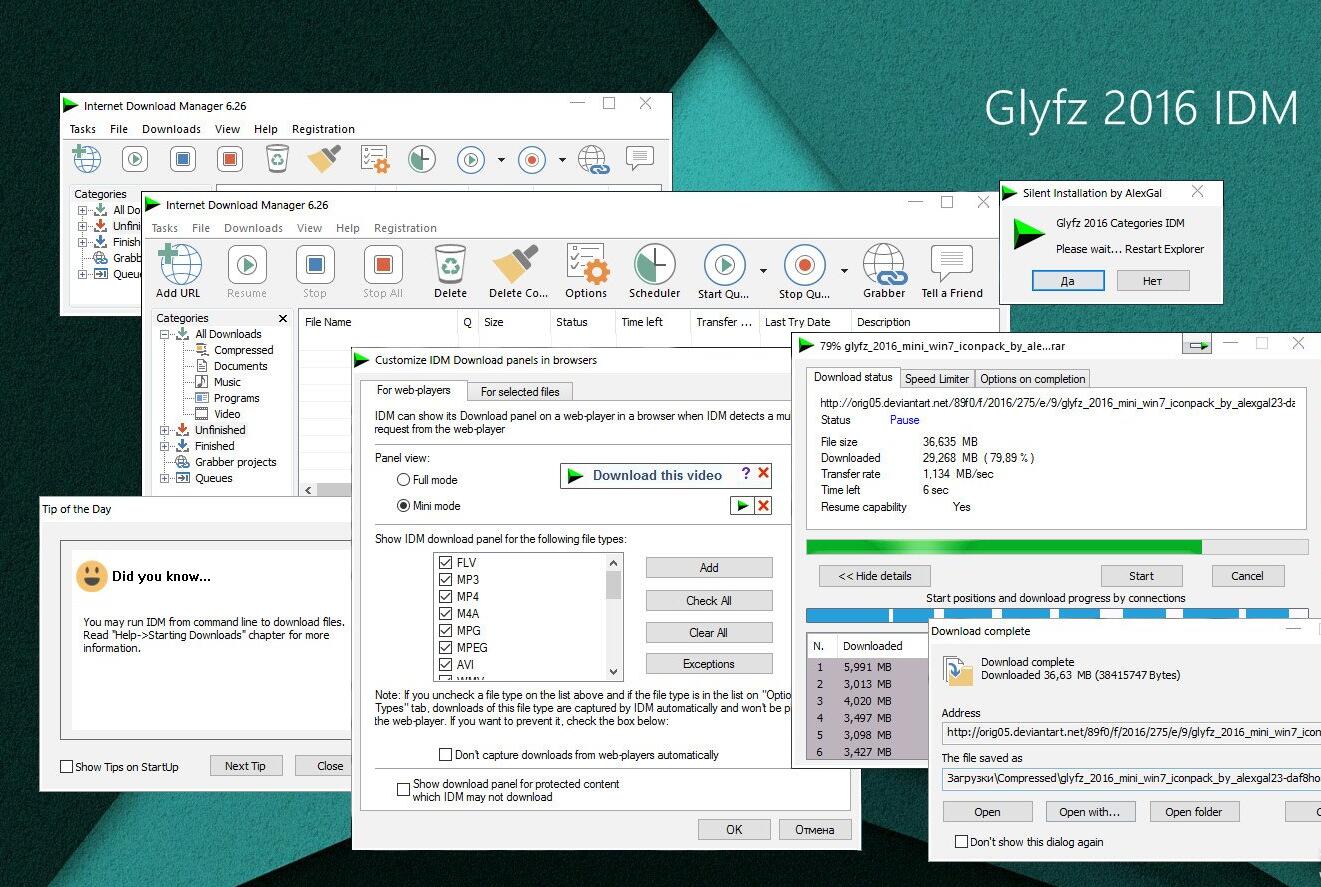Click the Delete recycle bin icon

click(x=450, y=265)
